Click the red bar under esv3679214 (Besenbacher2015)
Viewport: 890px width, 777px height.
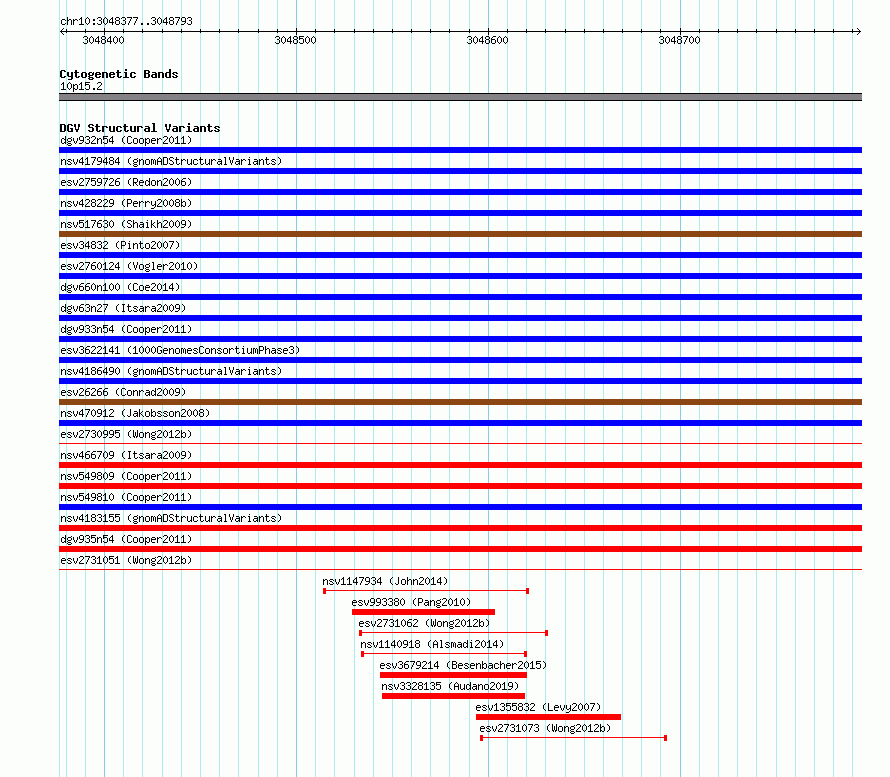click(454, 675)
